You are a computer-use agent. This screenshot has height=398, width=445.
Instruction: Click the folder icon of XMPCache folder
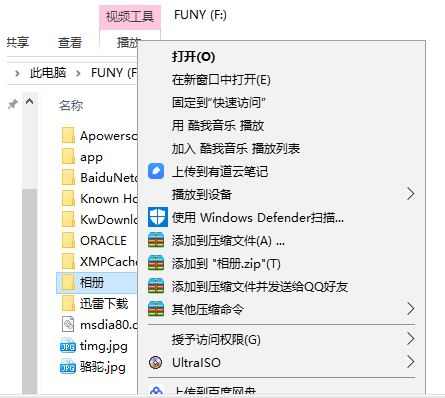(68, 261)
